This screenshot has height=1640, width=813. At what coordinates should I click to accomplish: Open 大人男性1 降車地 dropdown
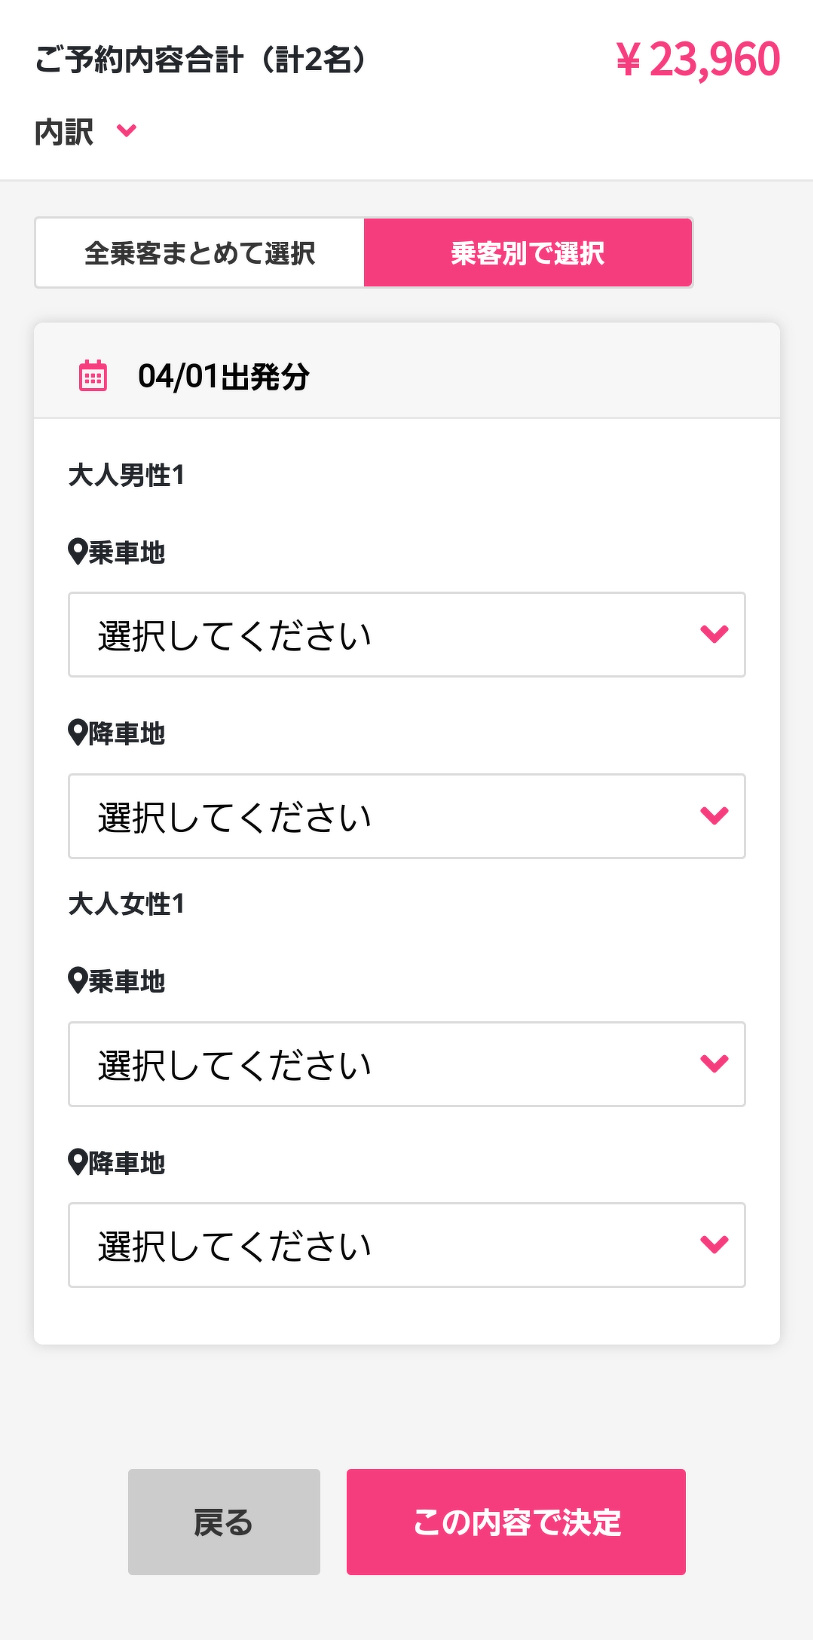[406, 816]
